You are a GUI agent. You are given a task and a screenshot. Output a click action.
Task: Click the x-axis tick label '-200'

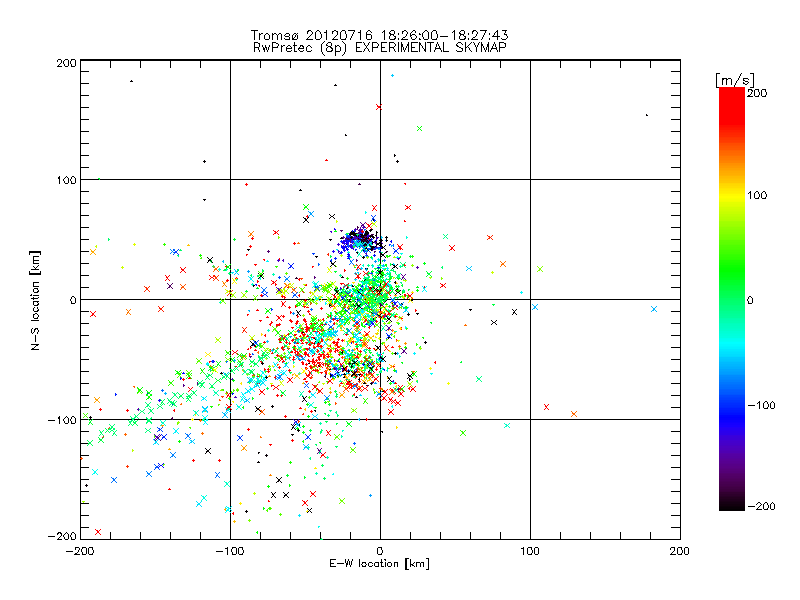point(80,551)
